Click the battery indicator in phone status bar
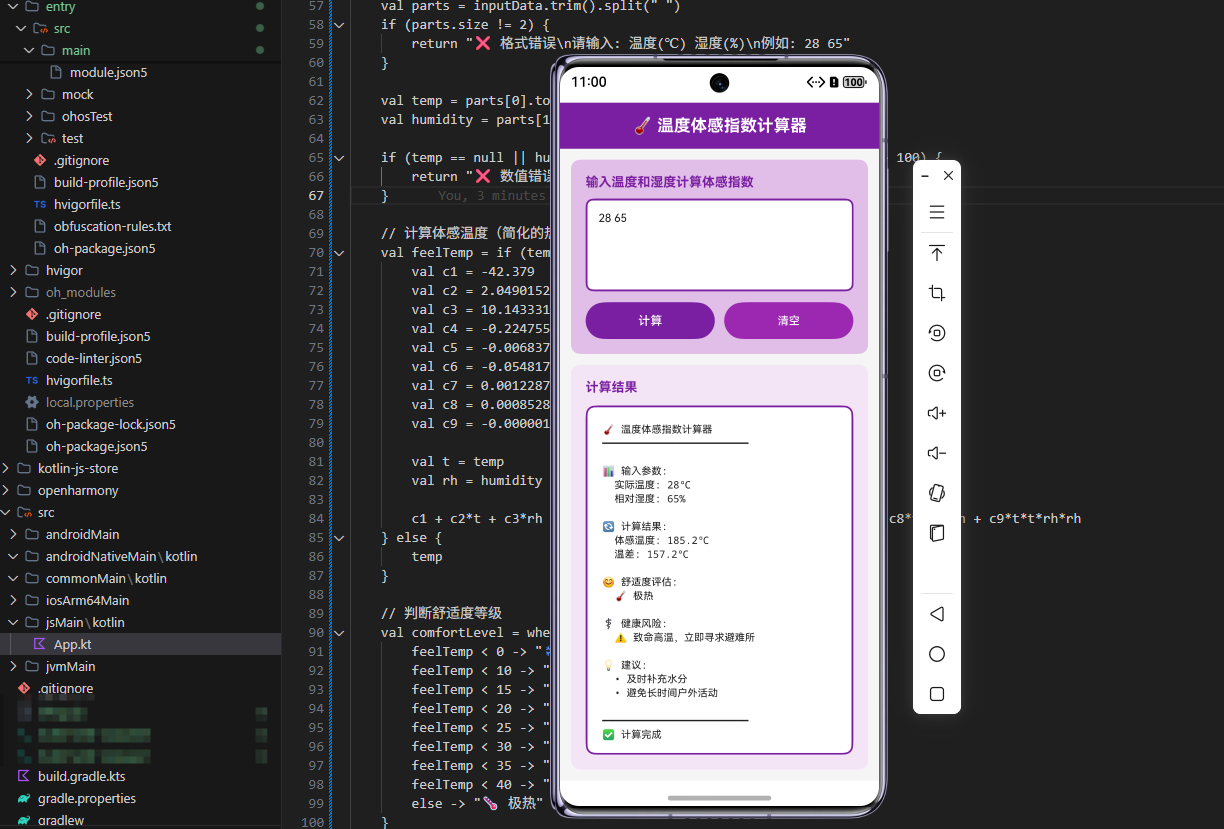The image size is (1224, 829). point(854,82)
